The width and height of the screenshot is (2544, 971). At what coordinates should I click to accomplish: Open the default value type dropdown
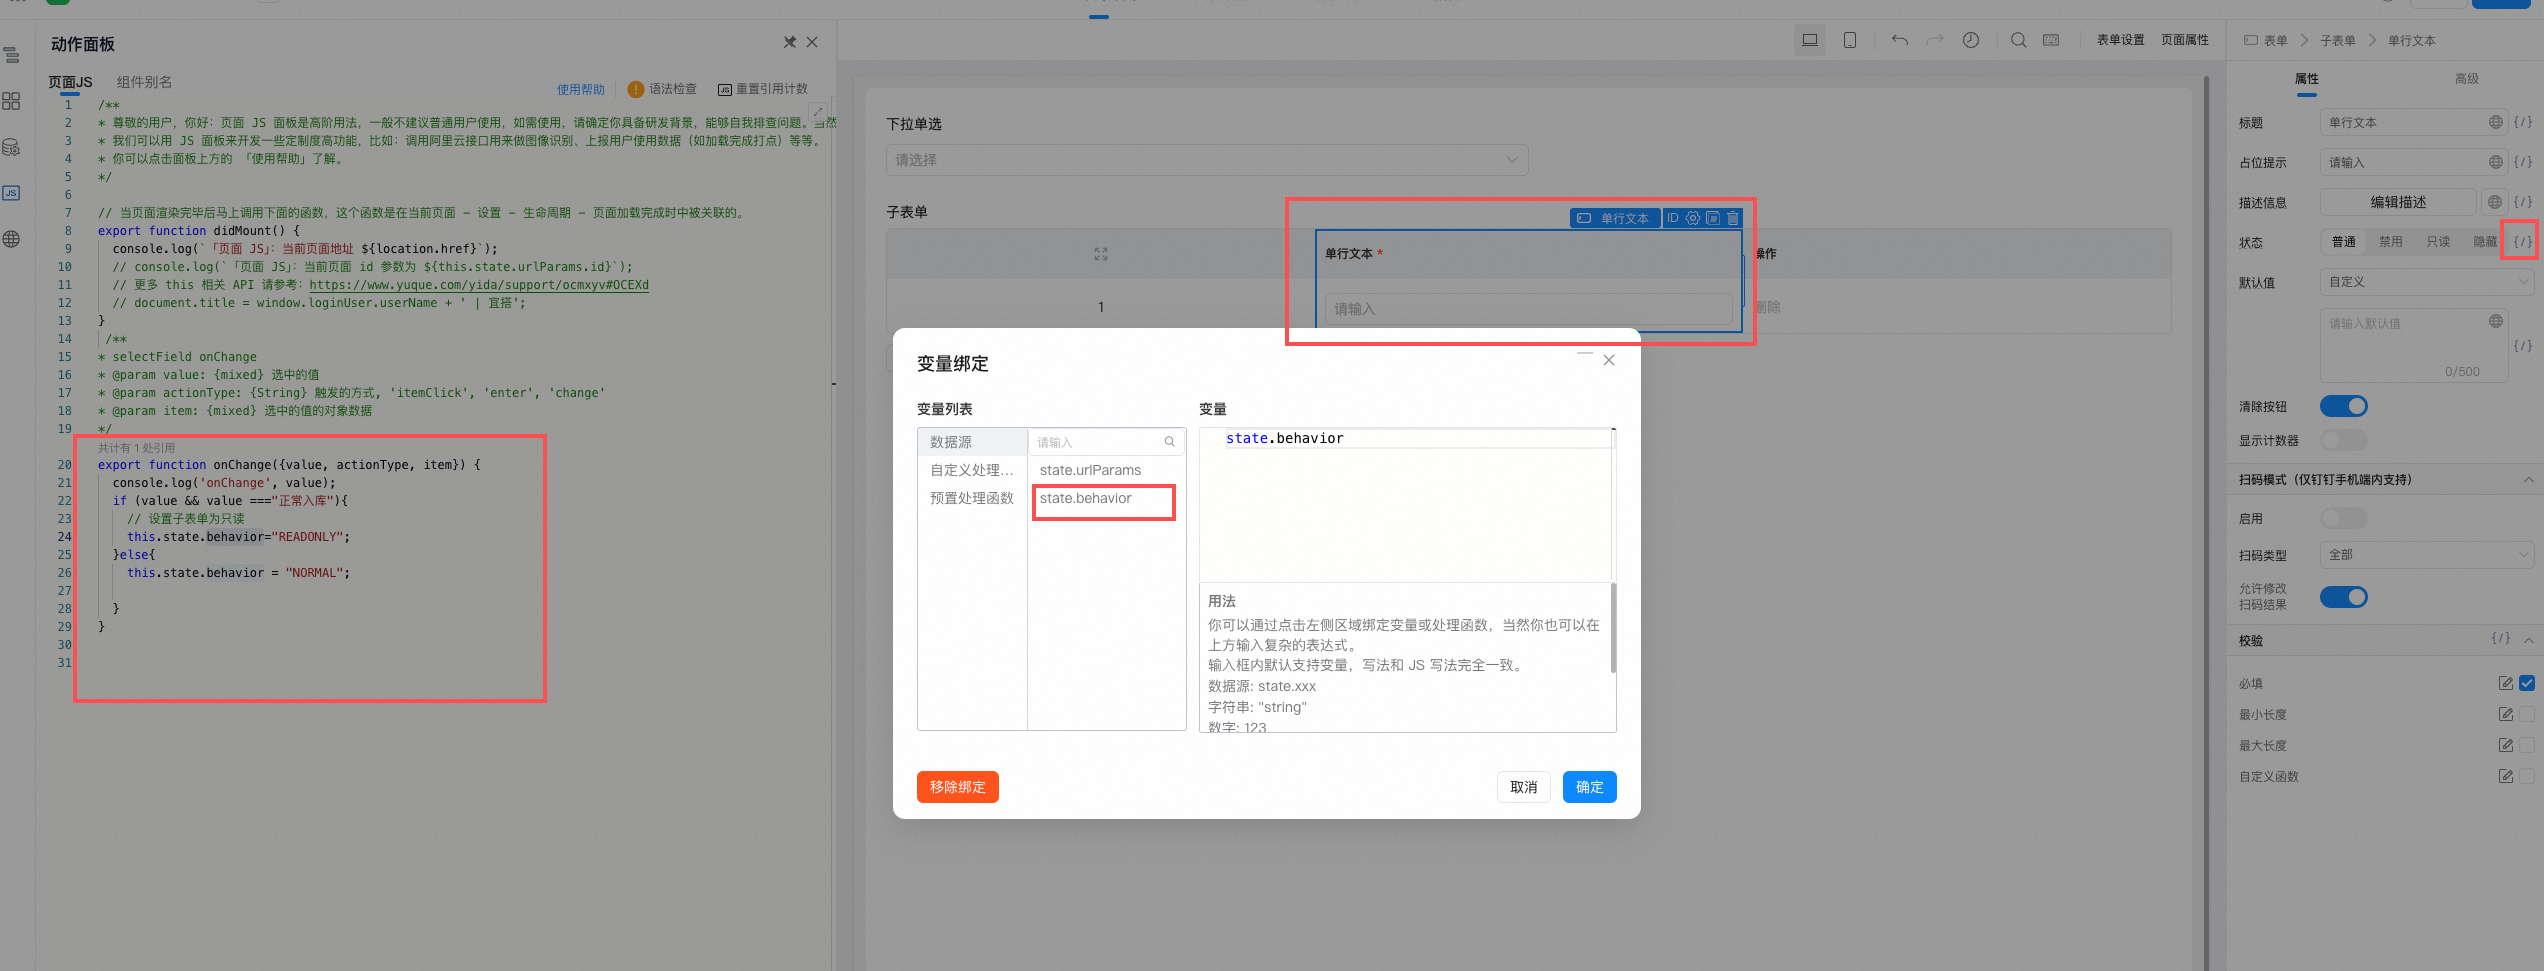tap(2427, 282)
